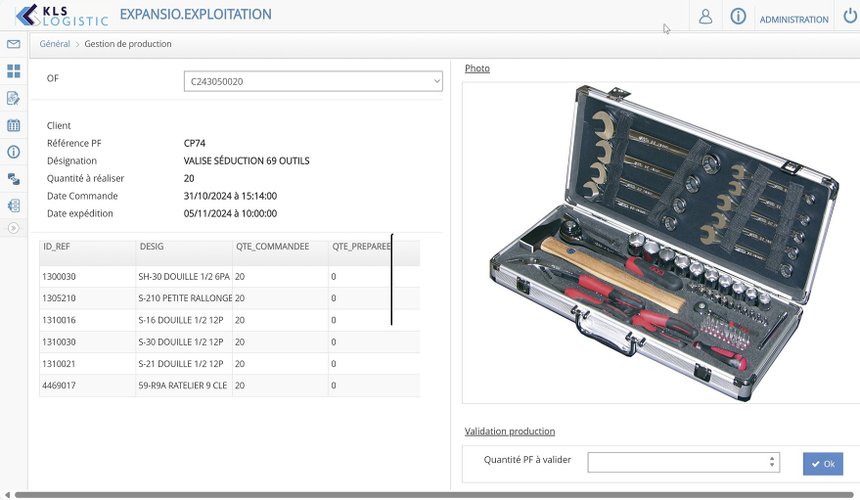
Task: Go to Général breadcrumb link
Action: coord(55,44)
